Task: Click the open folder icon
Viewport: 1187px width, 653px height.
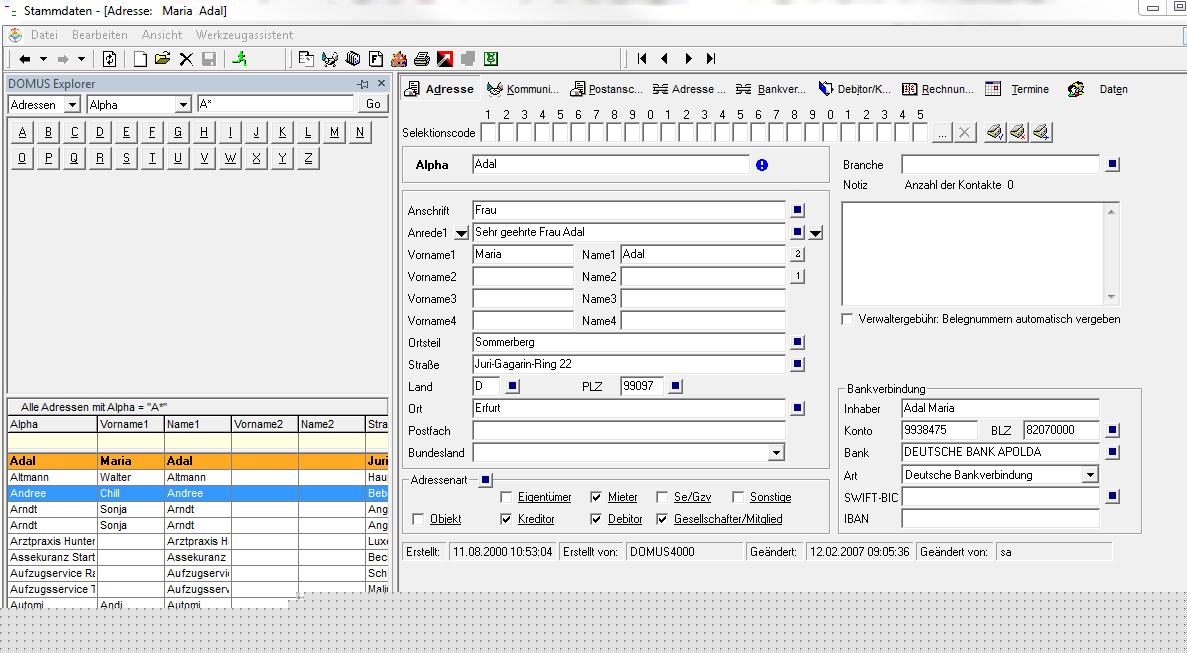Action: point(161,58)
